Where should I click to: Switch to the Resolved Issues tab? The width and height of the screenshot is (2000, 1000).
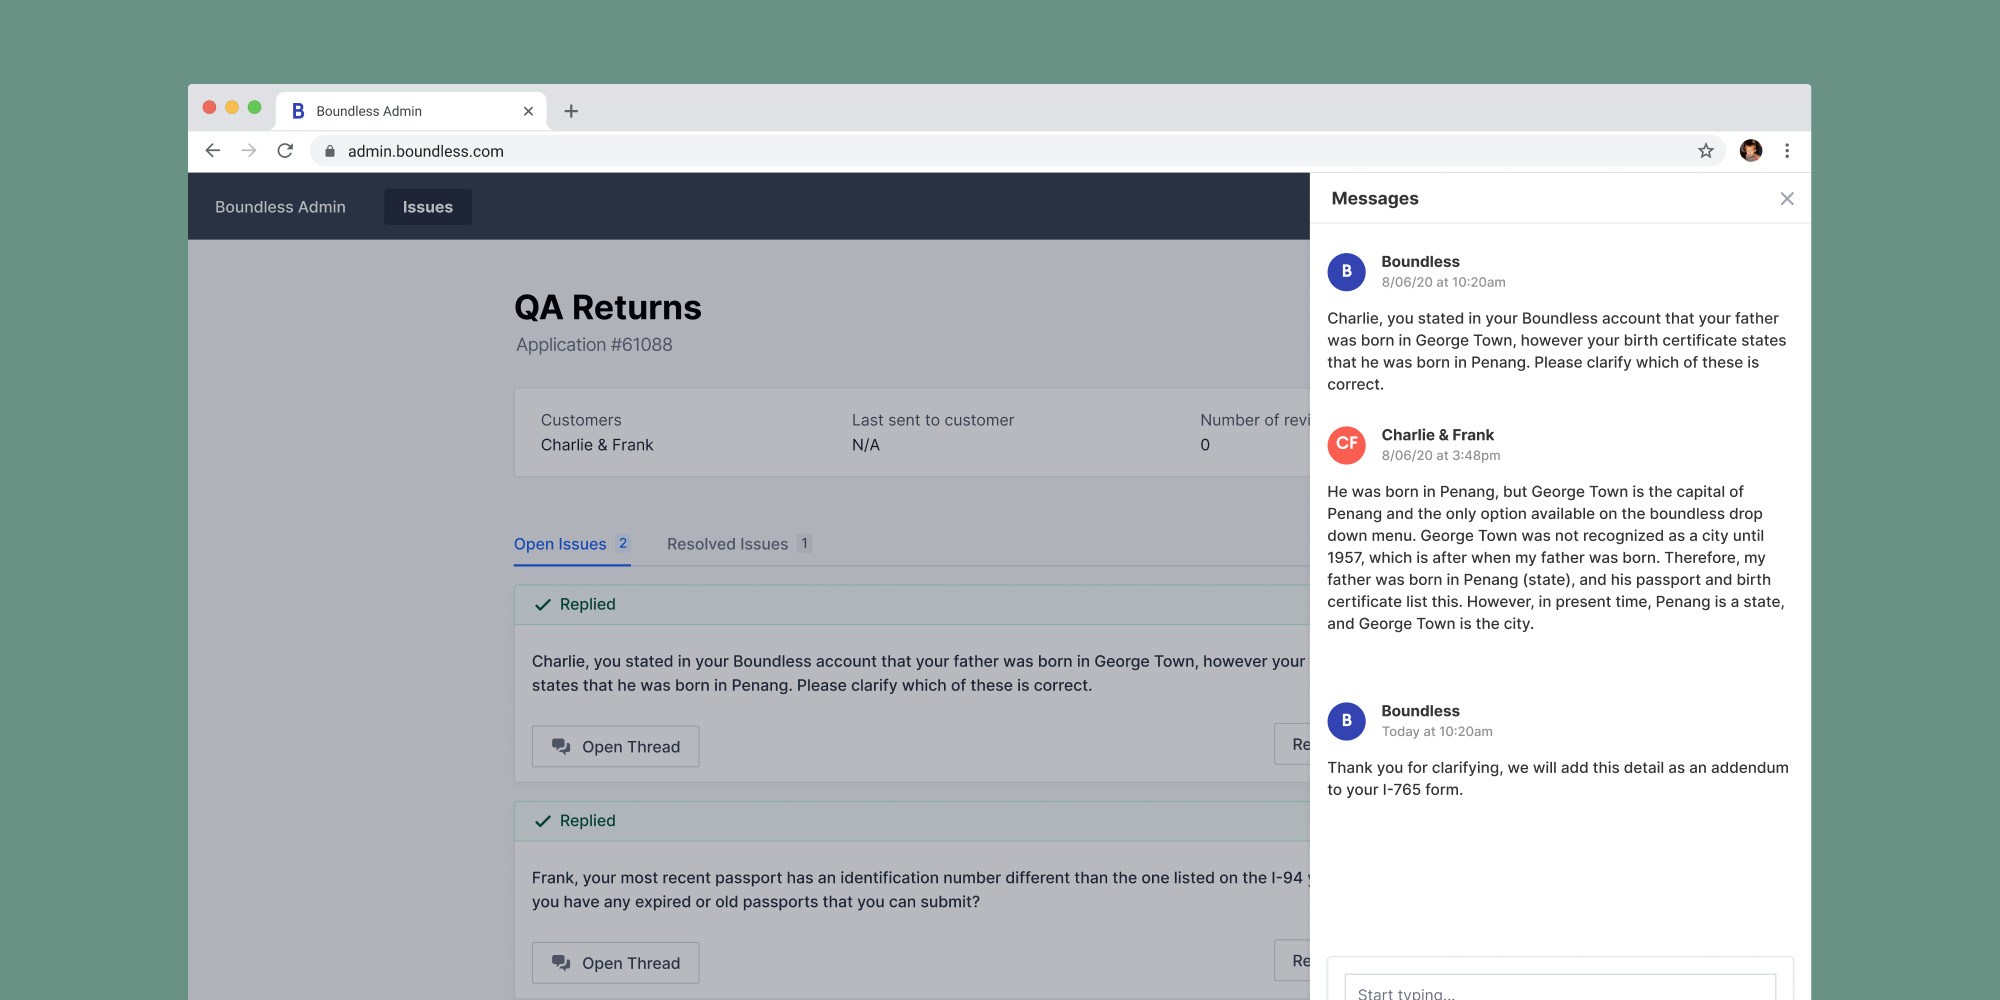click(739, 544)
